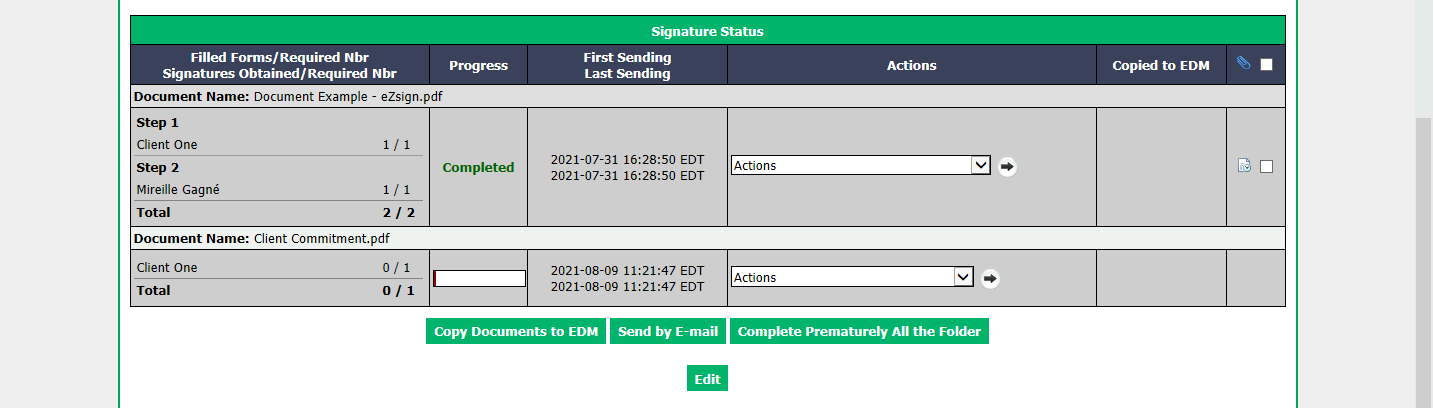The width and height of the screenshot is (1434, 408).
Task: Click the Actions column header
Action: coord(912,65)
